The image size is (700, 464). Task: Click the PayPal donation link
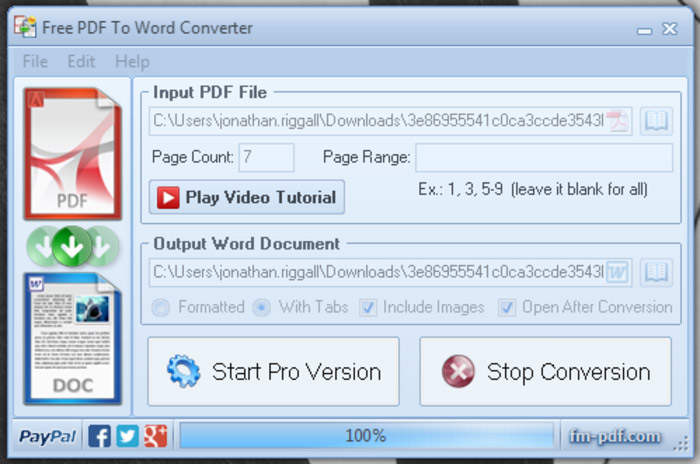point(47,436)
